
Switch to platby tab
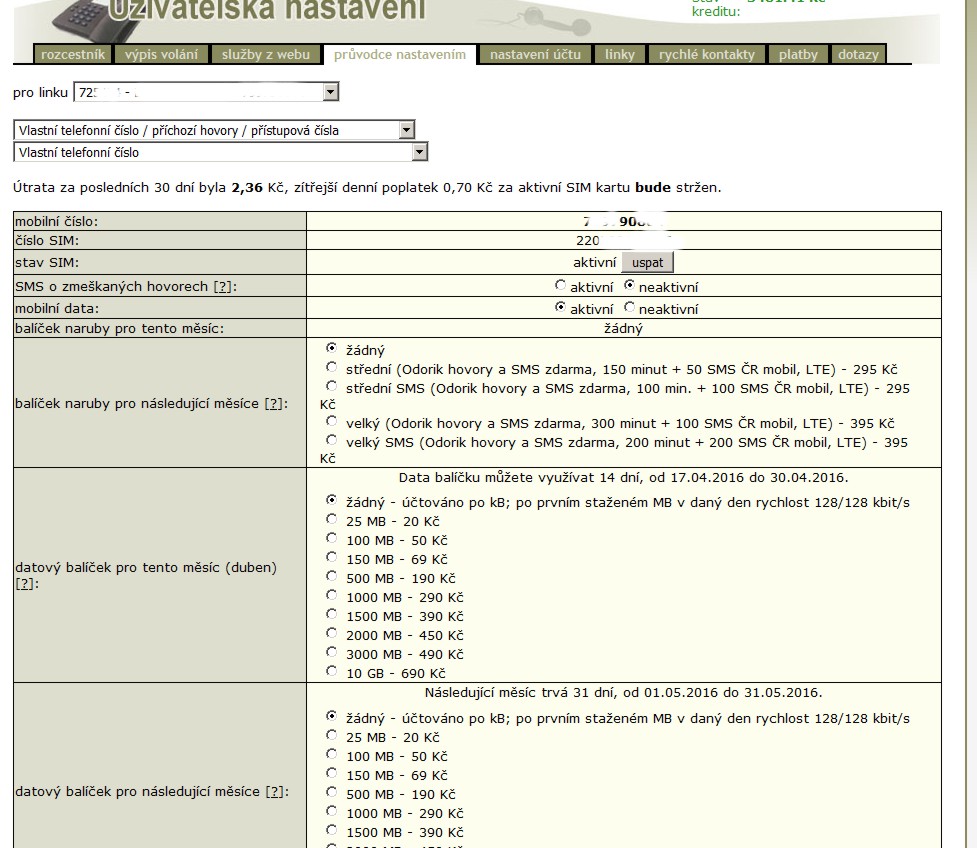tap(798, 54)
